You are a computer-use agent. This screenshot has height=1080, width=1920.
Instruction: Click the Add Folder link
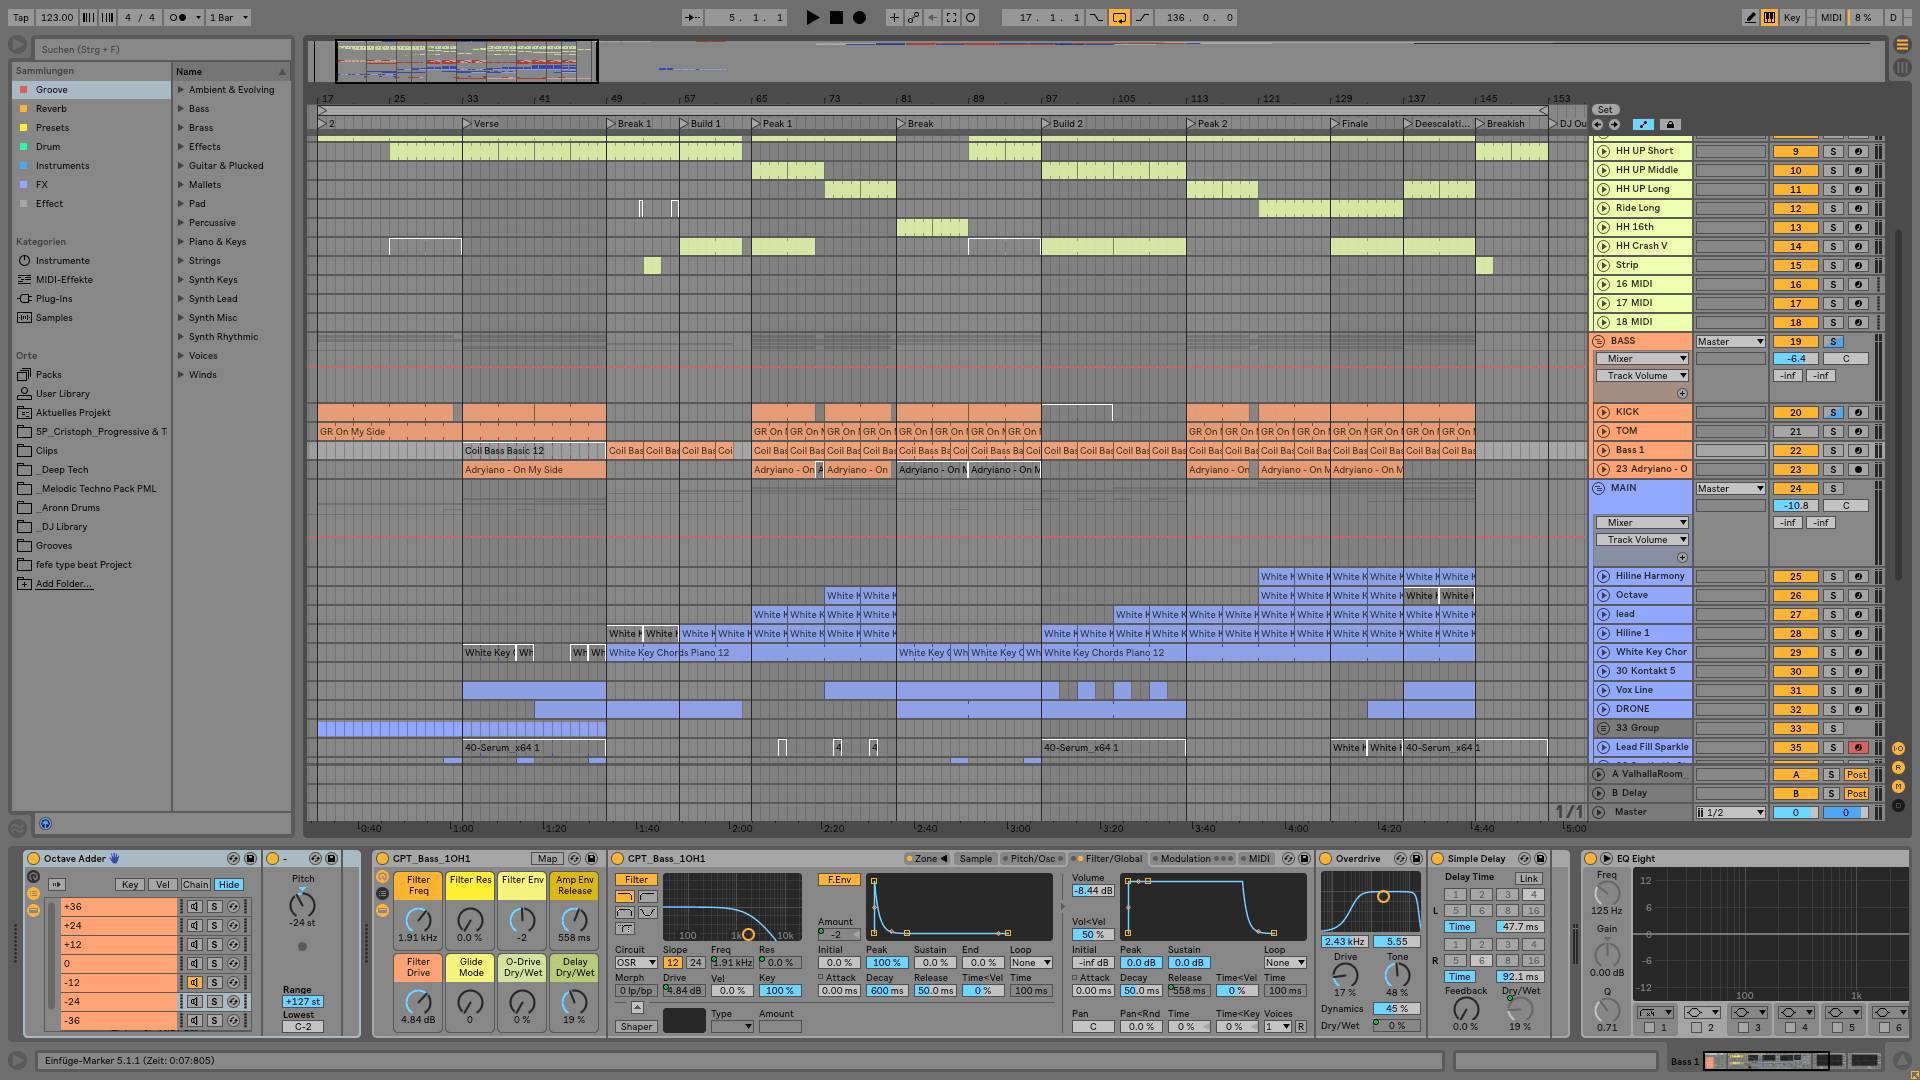click(x=64, y=584)
